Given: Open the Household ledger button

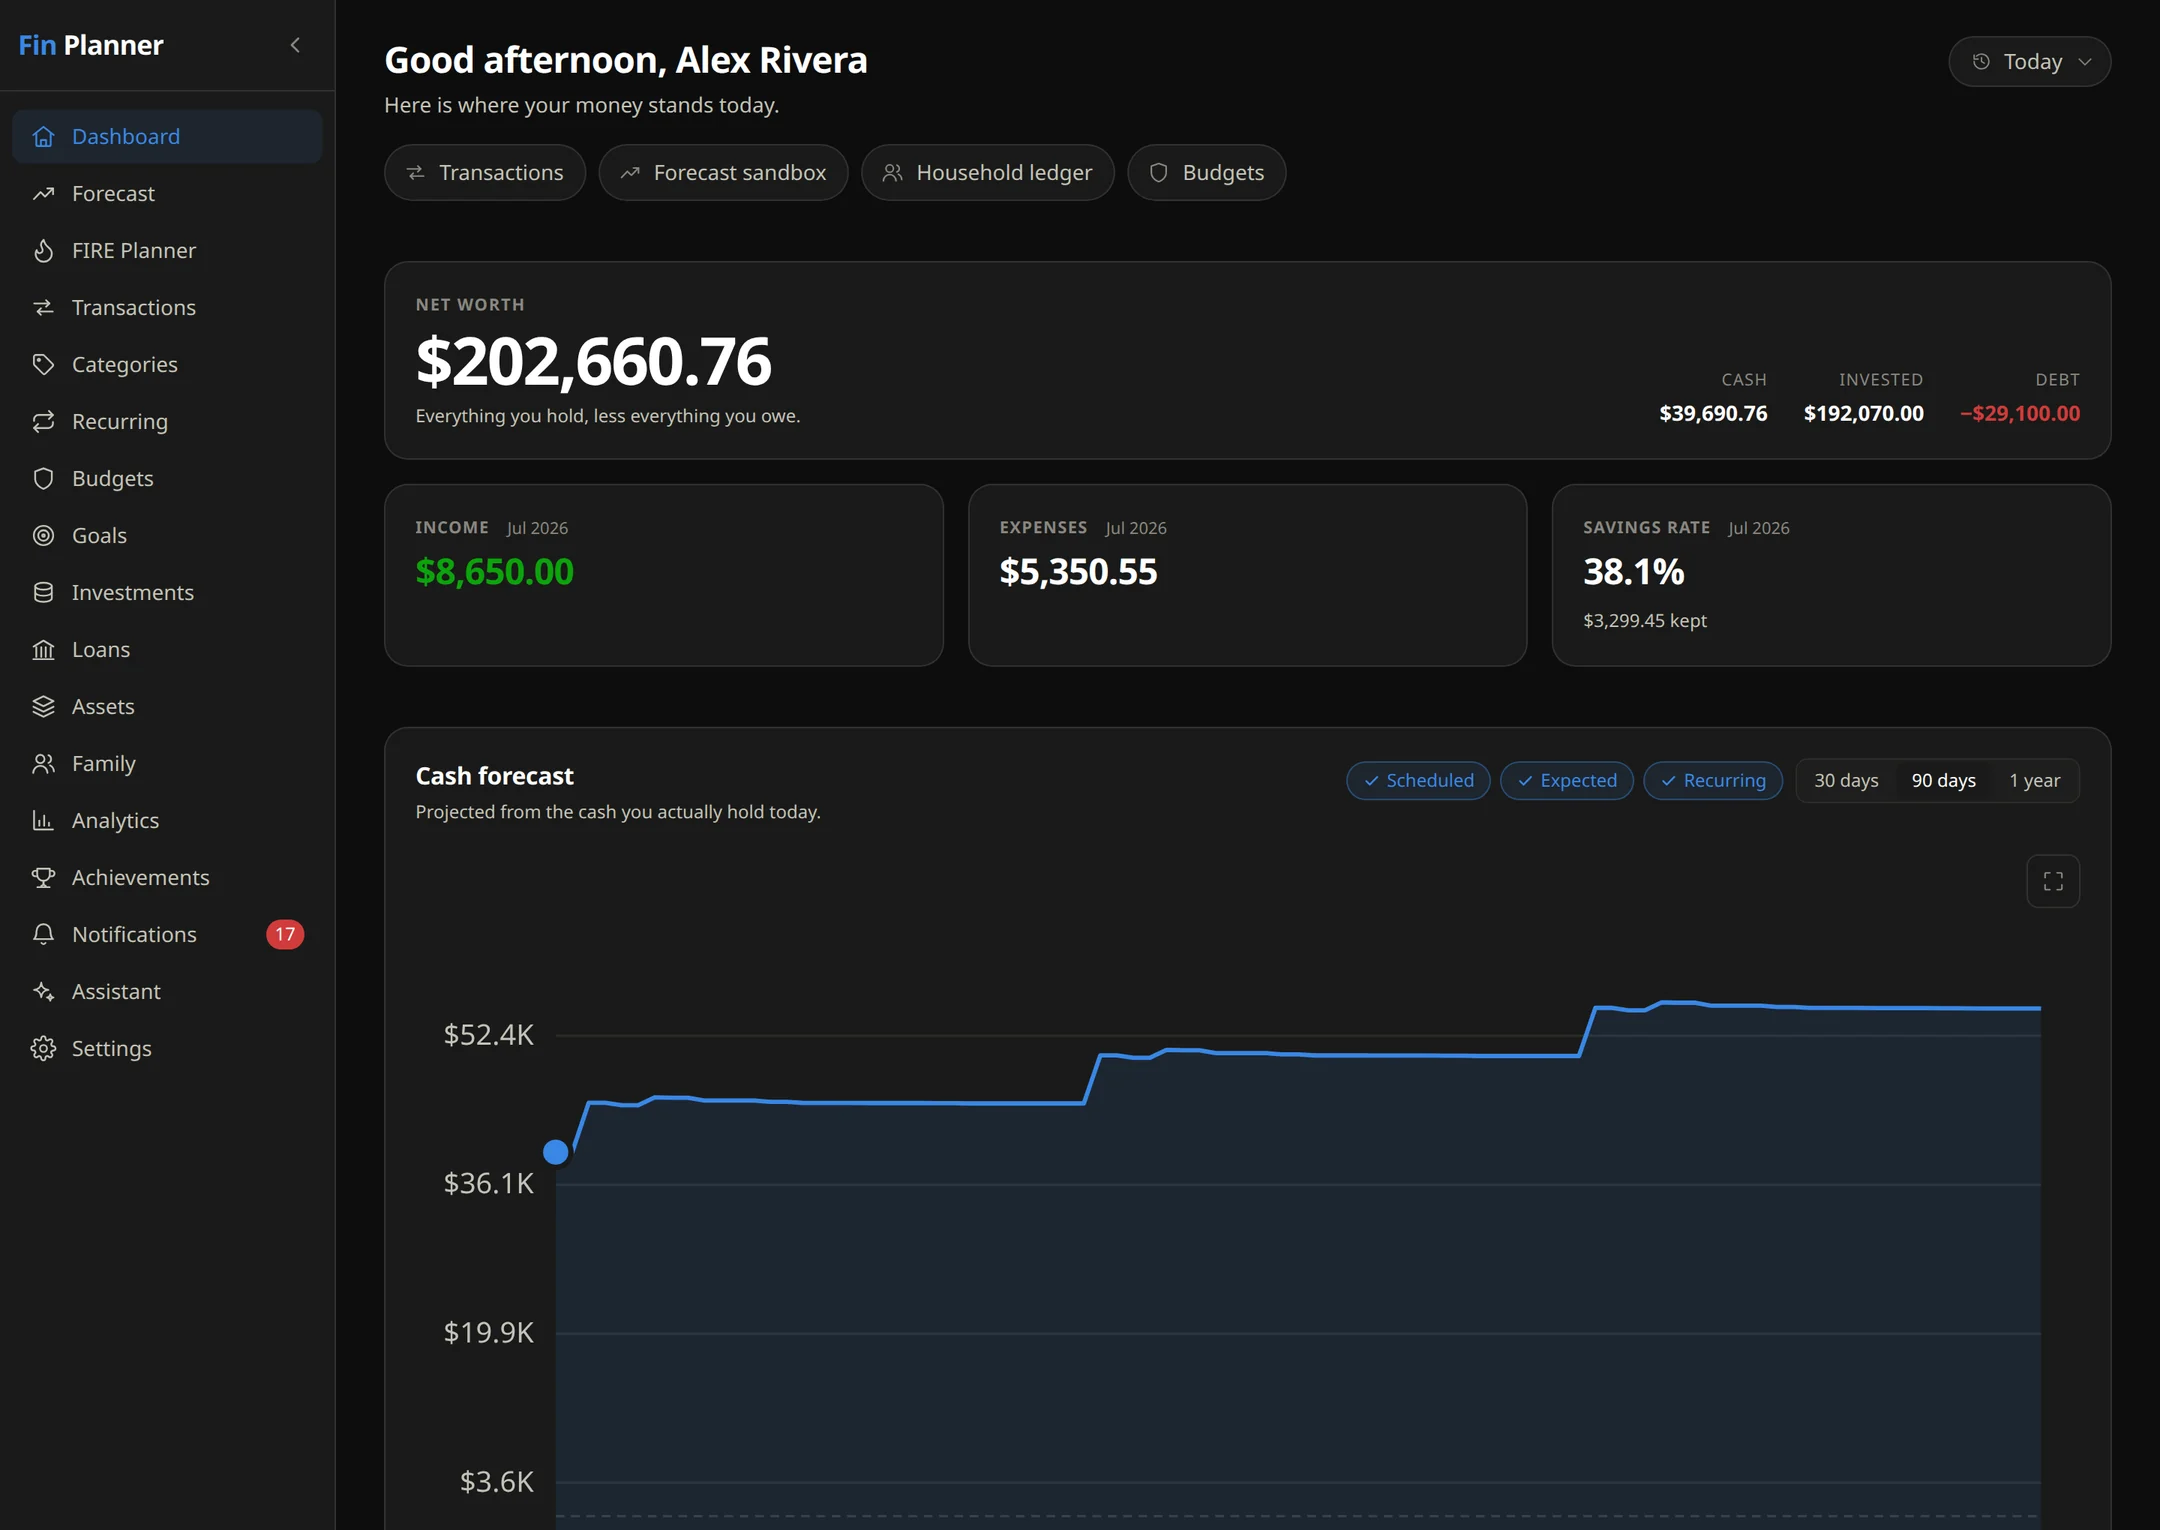Looking at the screenshot, I should pyautogui.click(x=988, y=173).
